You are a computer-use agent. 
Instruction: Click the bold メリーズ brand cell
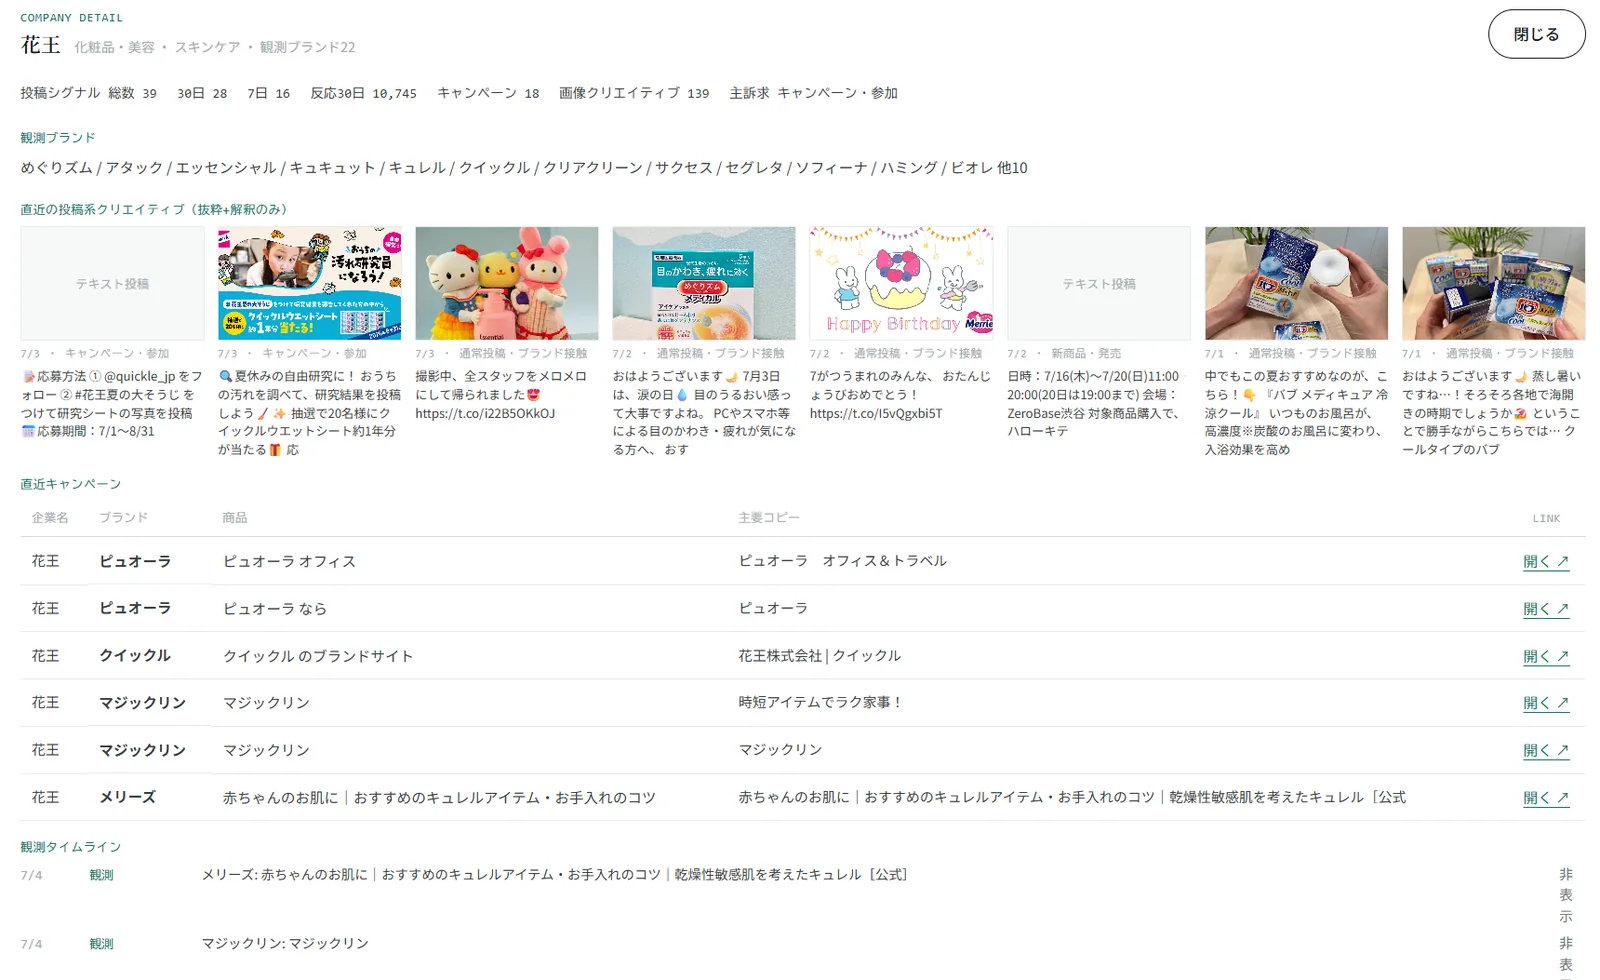tap(127, 798)
